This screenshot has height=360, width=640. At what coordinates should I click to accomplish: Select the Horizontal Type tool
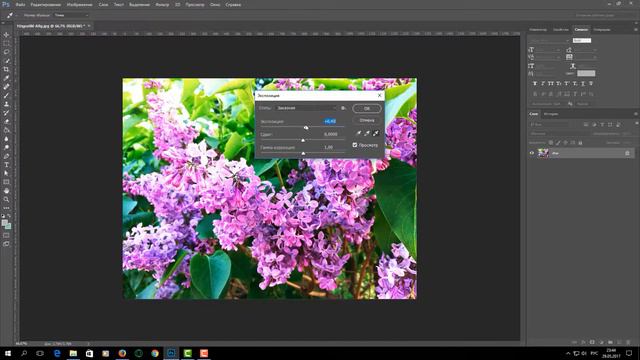click(6, 164)
